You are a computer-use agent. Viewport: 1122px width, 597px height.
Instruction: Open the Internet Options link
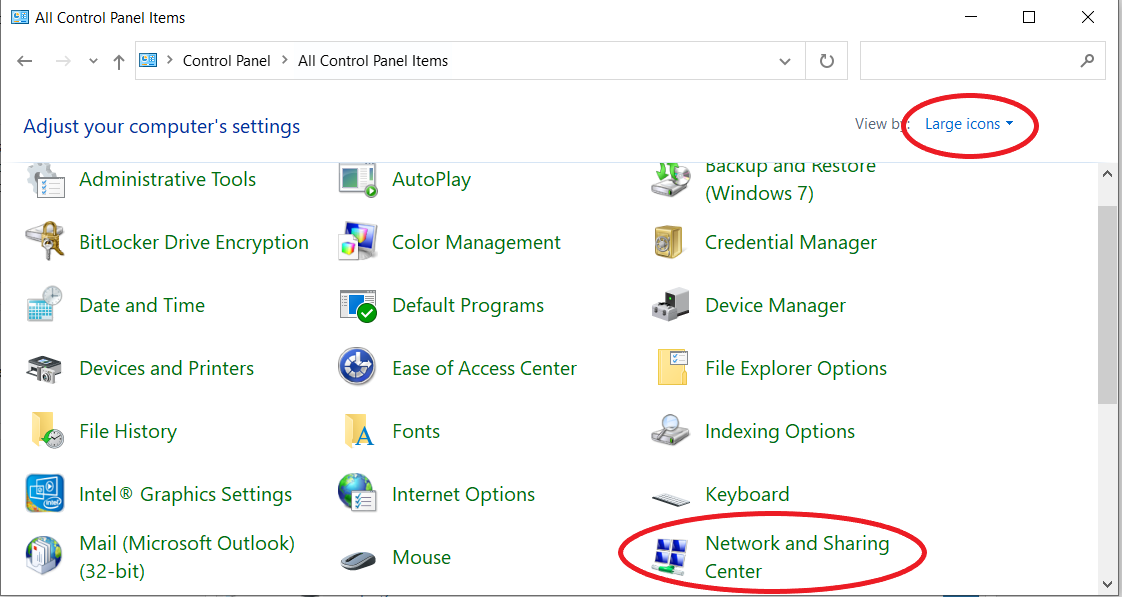coord(464,494)
